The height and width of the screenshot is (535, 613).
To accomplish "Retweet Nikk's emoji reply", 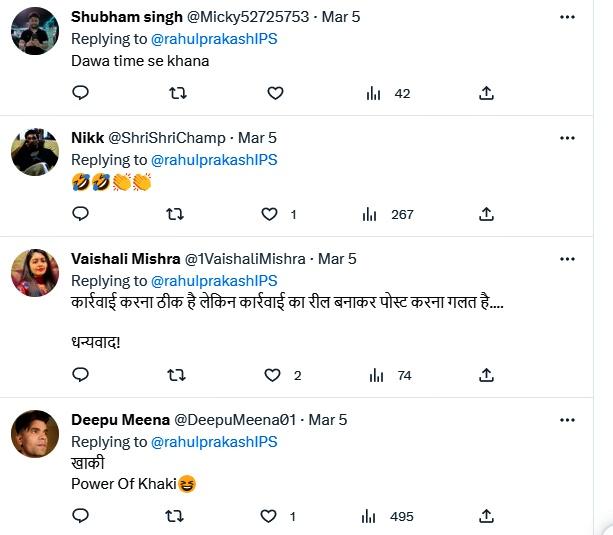I will [177, 214].
